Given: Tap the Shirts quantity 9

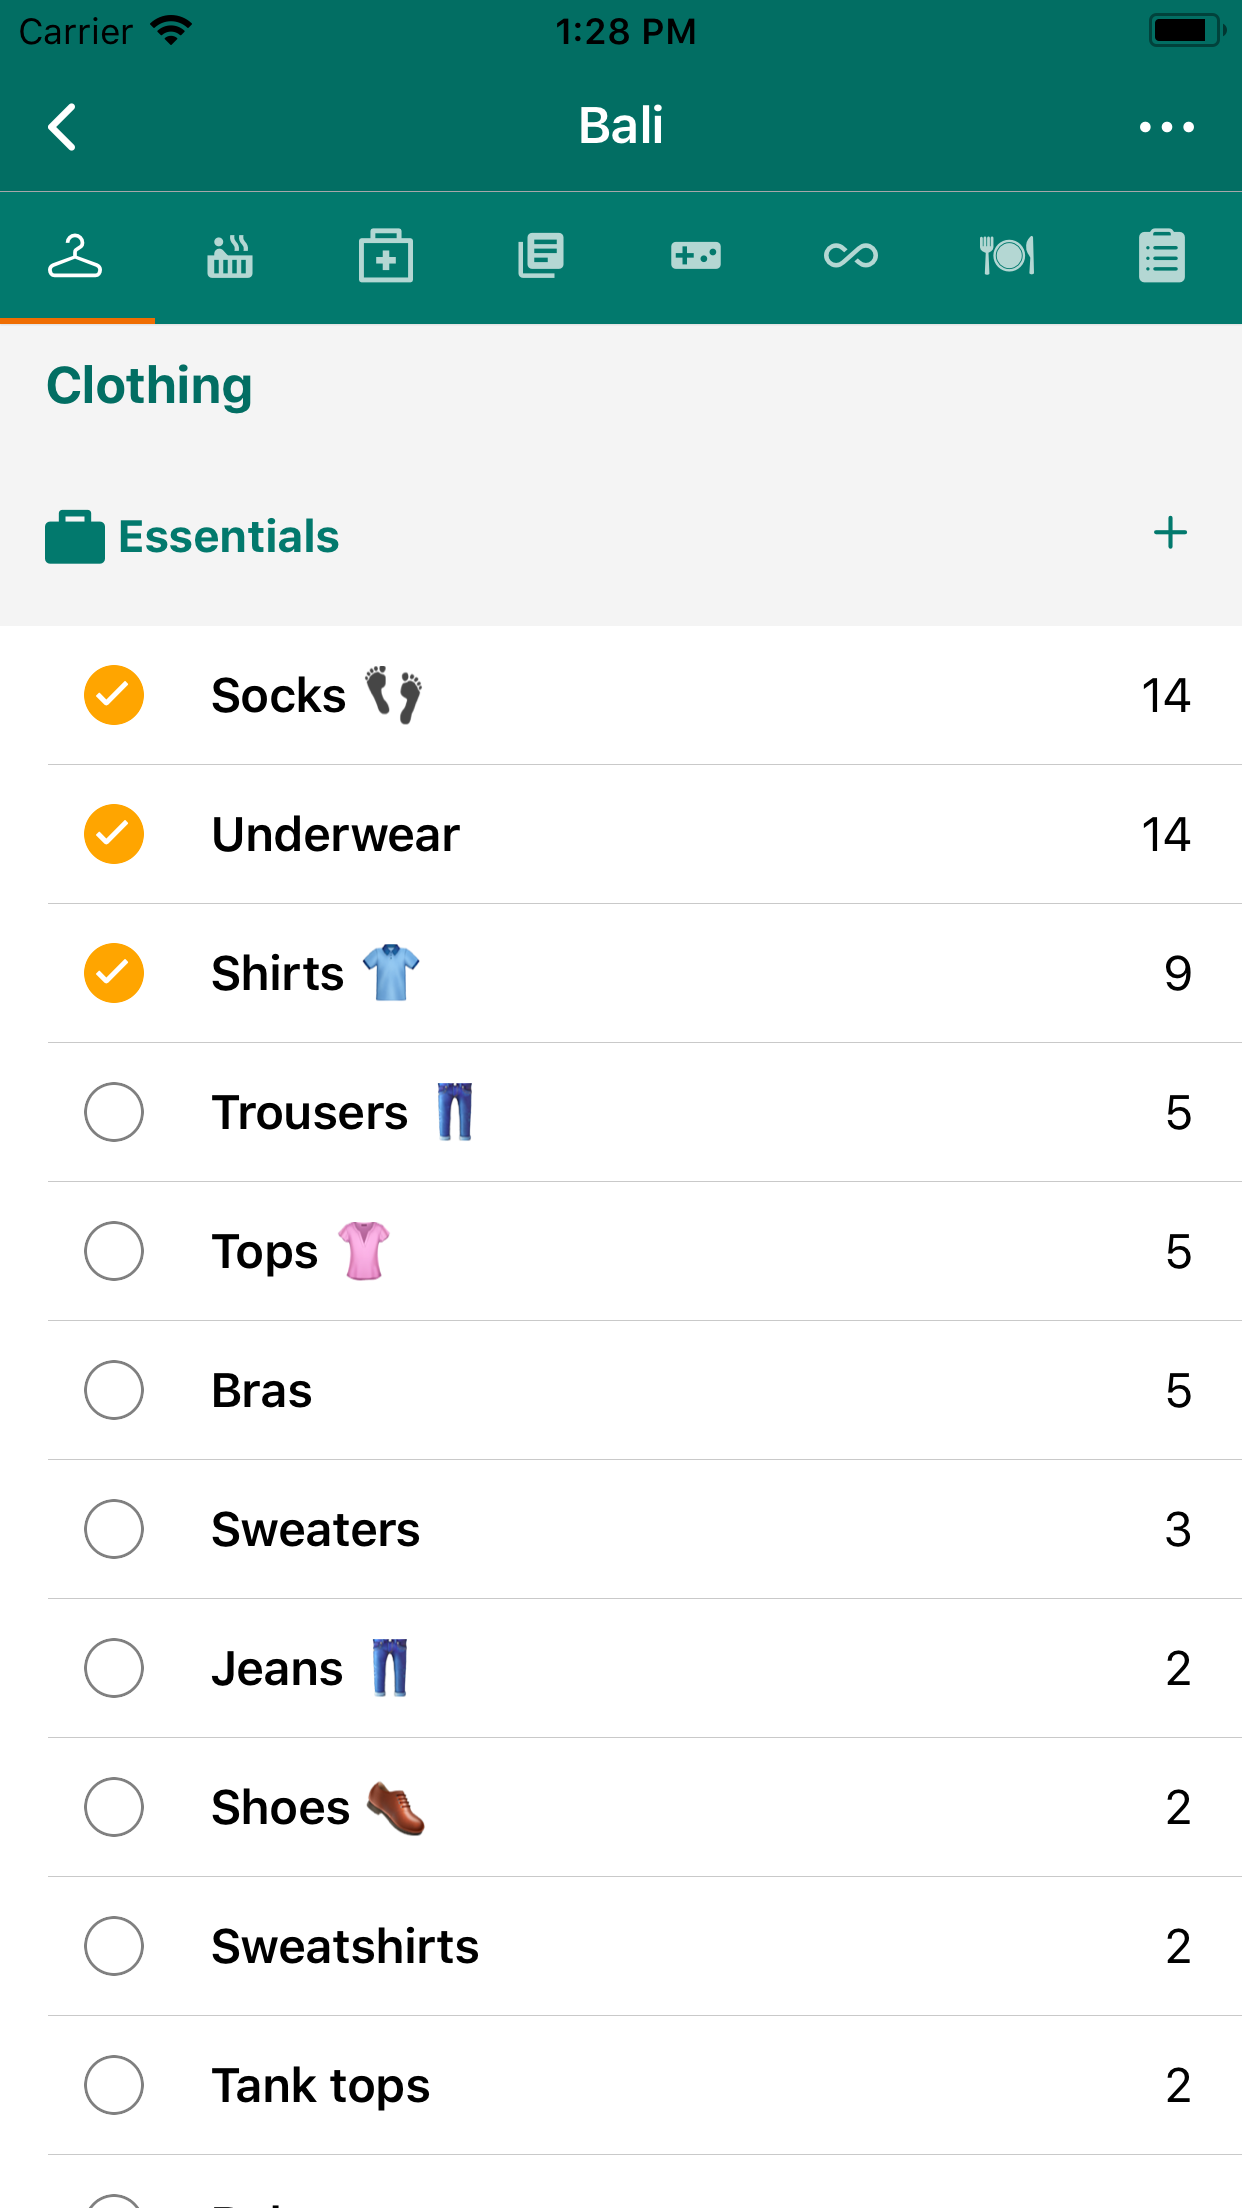Looking at the screenshot, I should click(1177, 973).
